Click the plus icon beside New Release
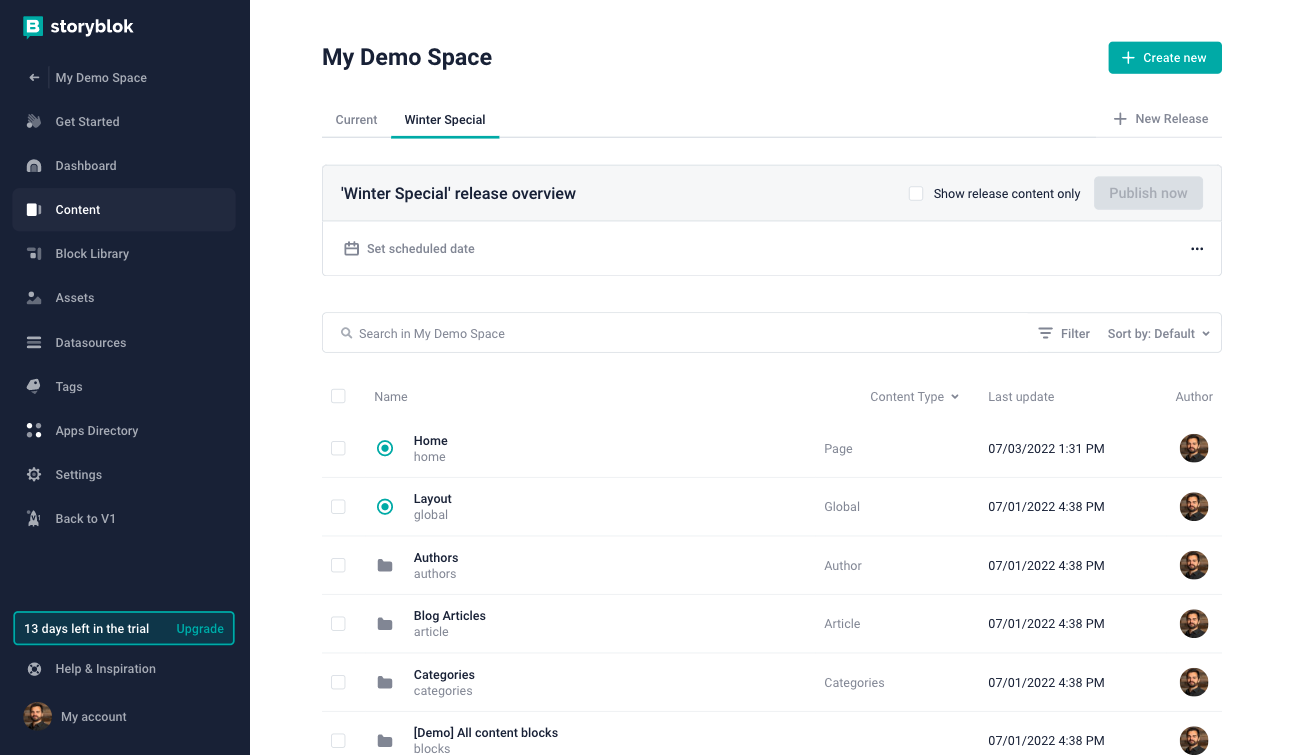The width and height of the screenshot is (1292, 755). tap(1120, 119)
